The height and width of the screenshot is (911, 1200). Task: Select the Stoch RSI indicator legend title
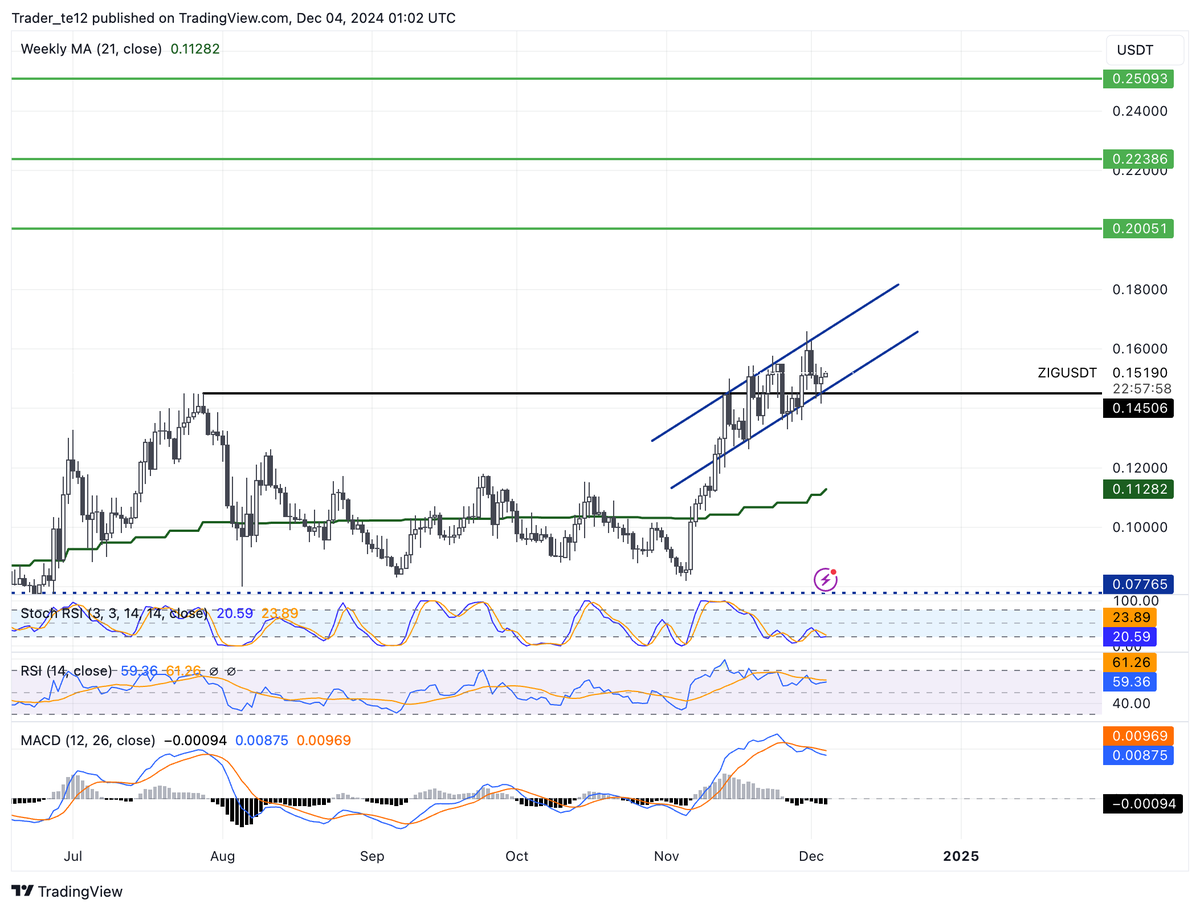click(115, 613)
